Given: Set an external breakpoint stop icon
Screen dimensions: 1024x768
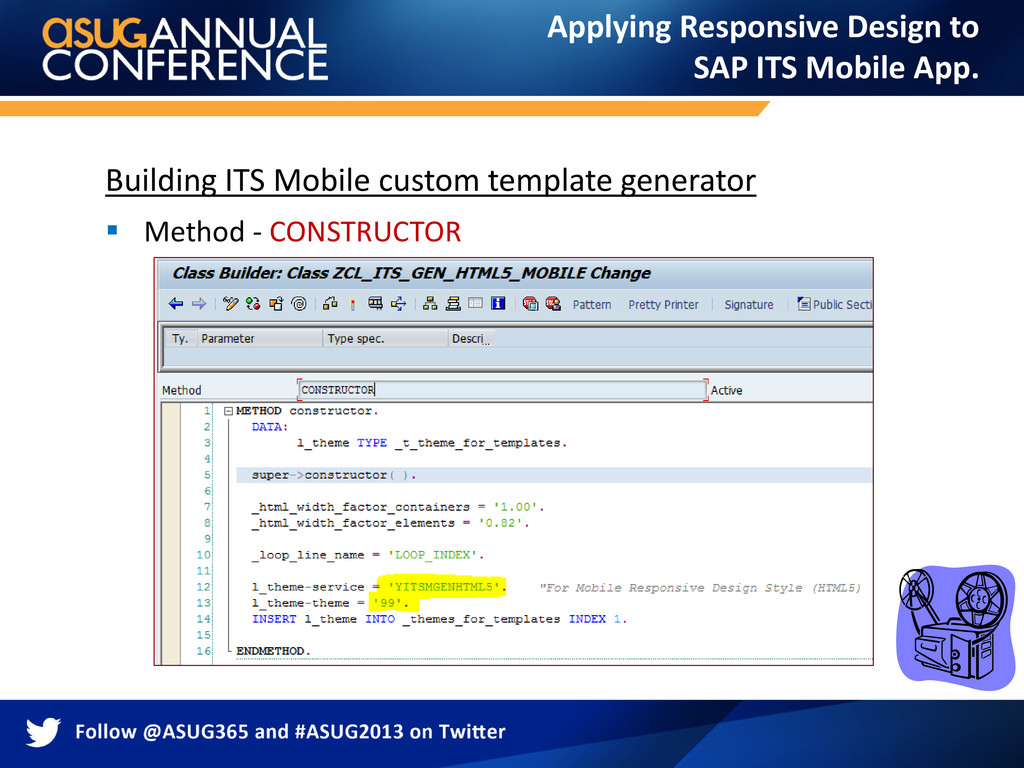Looking at the screenshot, I should coord(552,304).
